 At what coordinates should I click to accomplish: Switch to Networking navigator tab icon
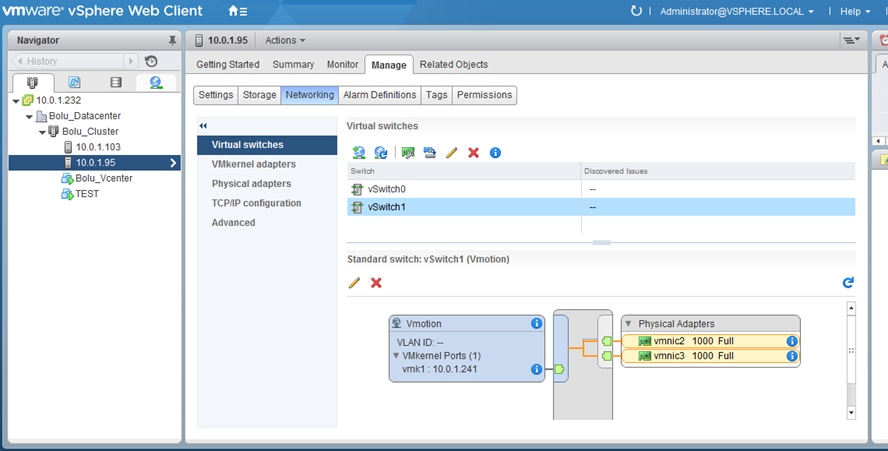tap(156, 83)
